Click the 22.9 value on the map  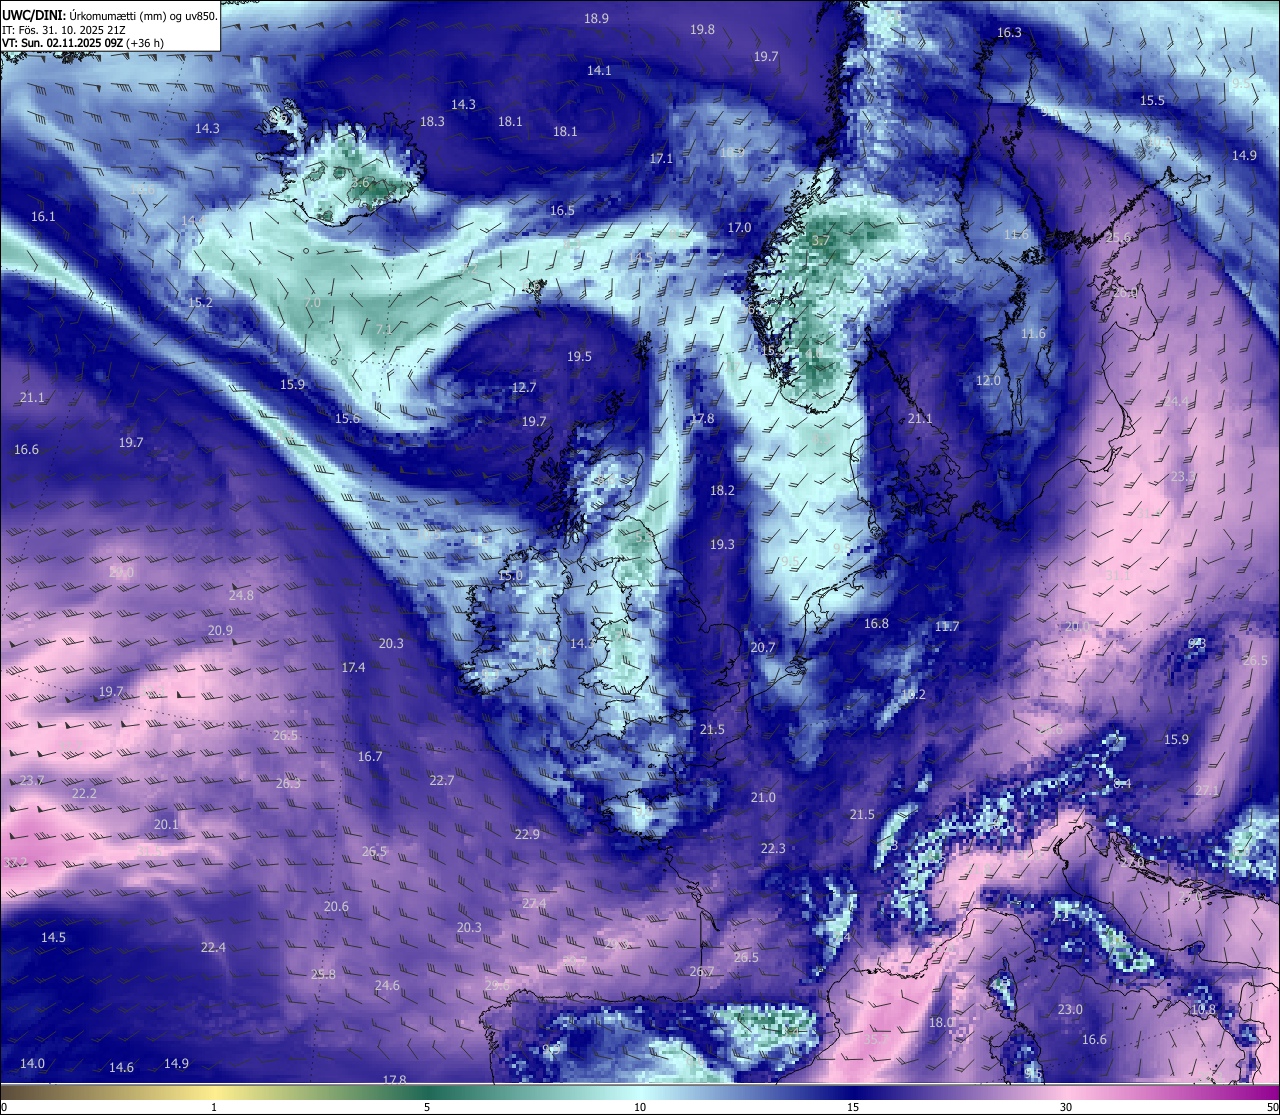(527, 835)
